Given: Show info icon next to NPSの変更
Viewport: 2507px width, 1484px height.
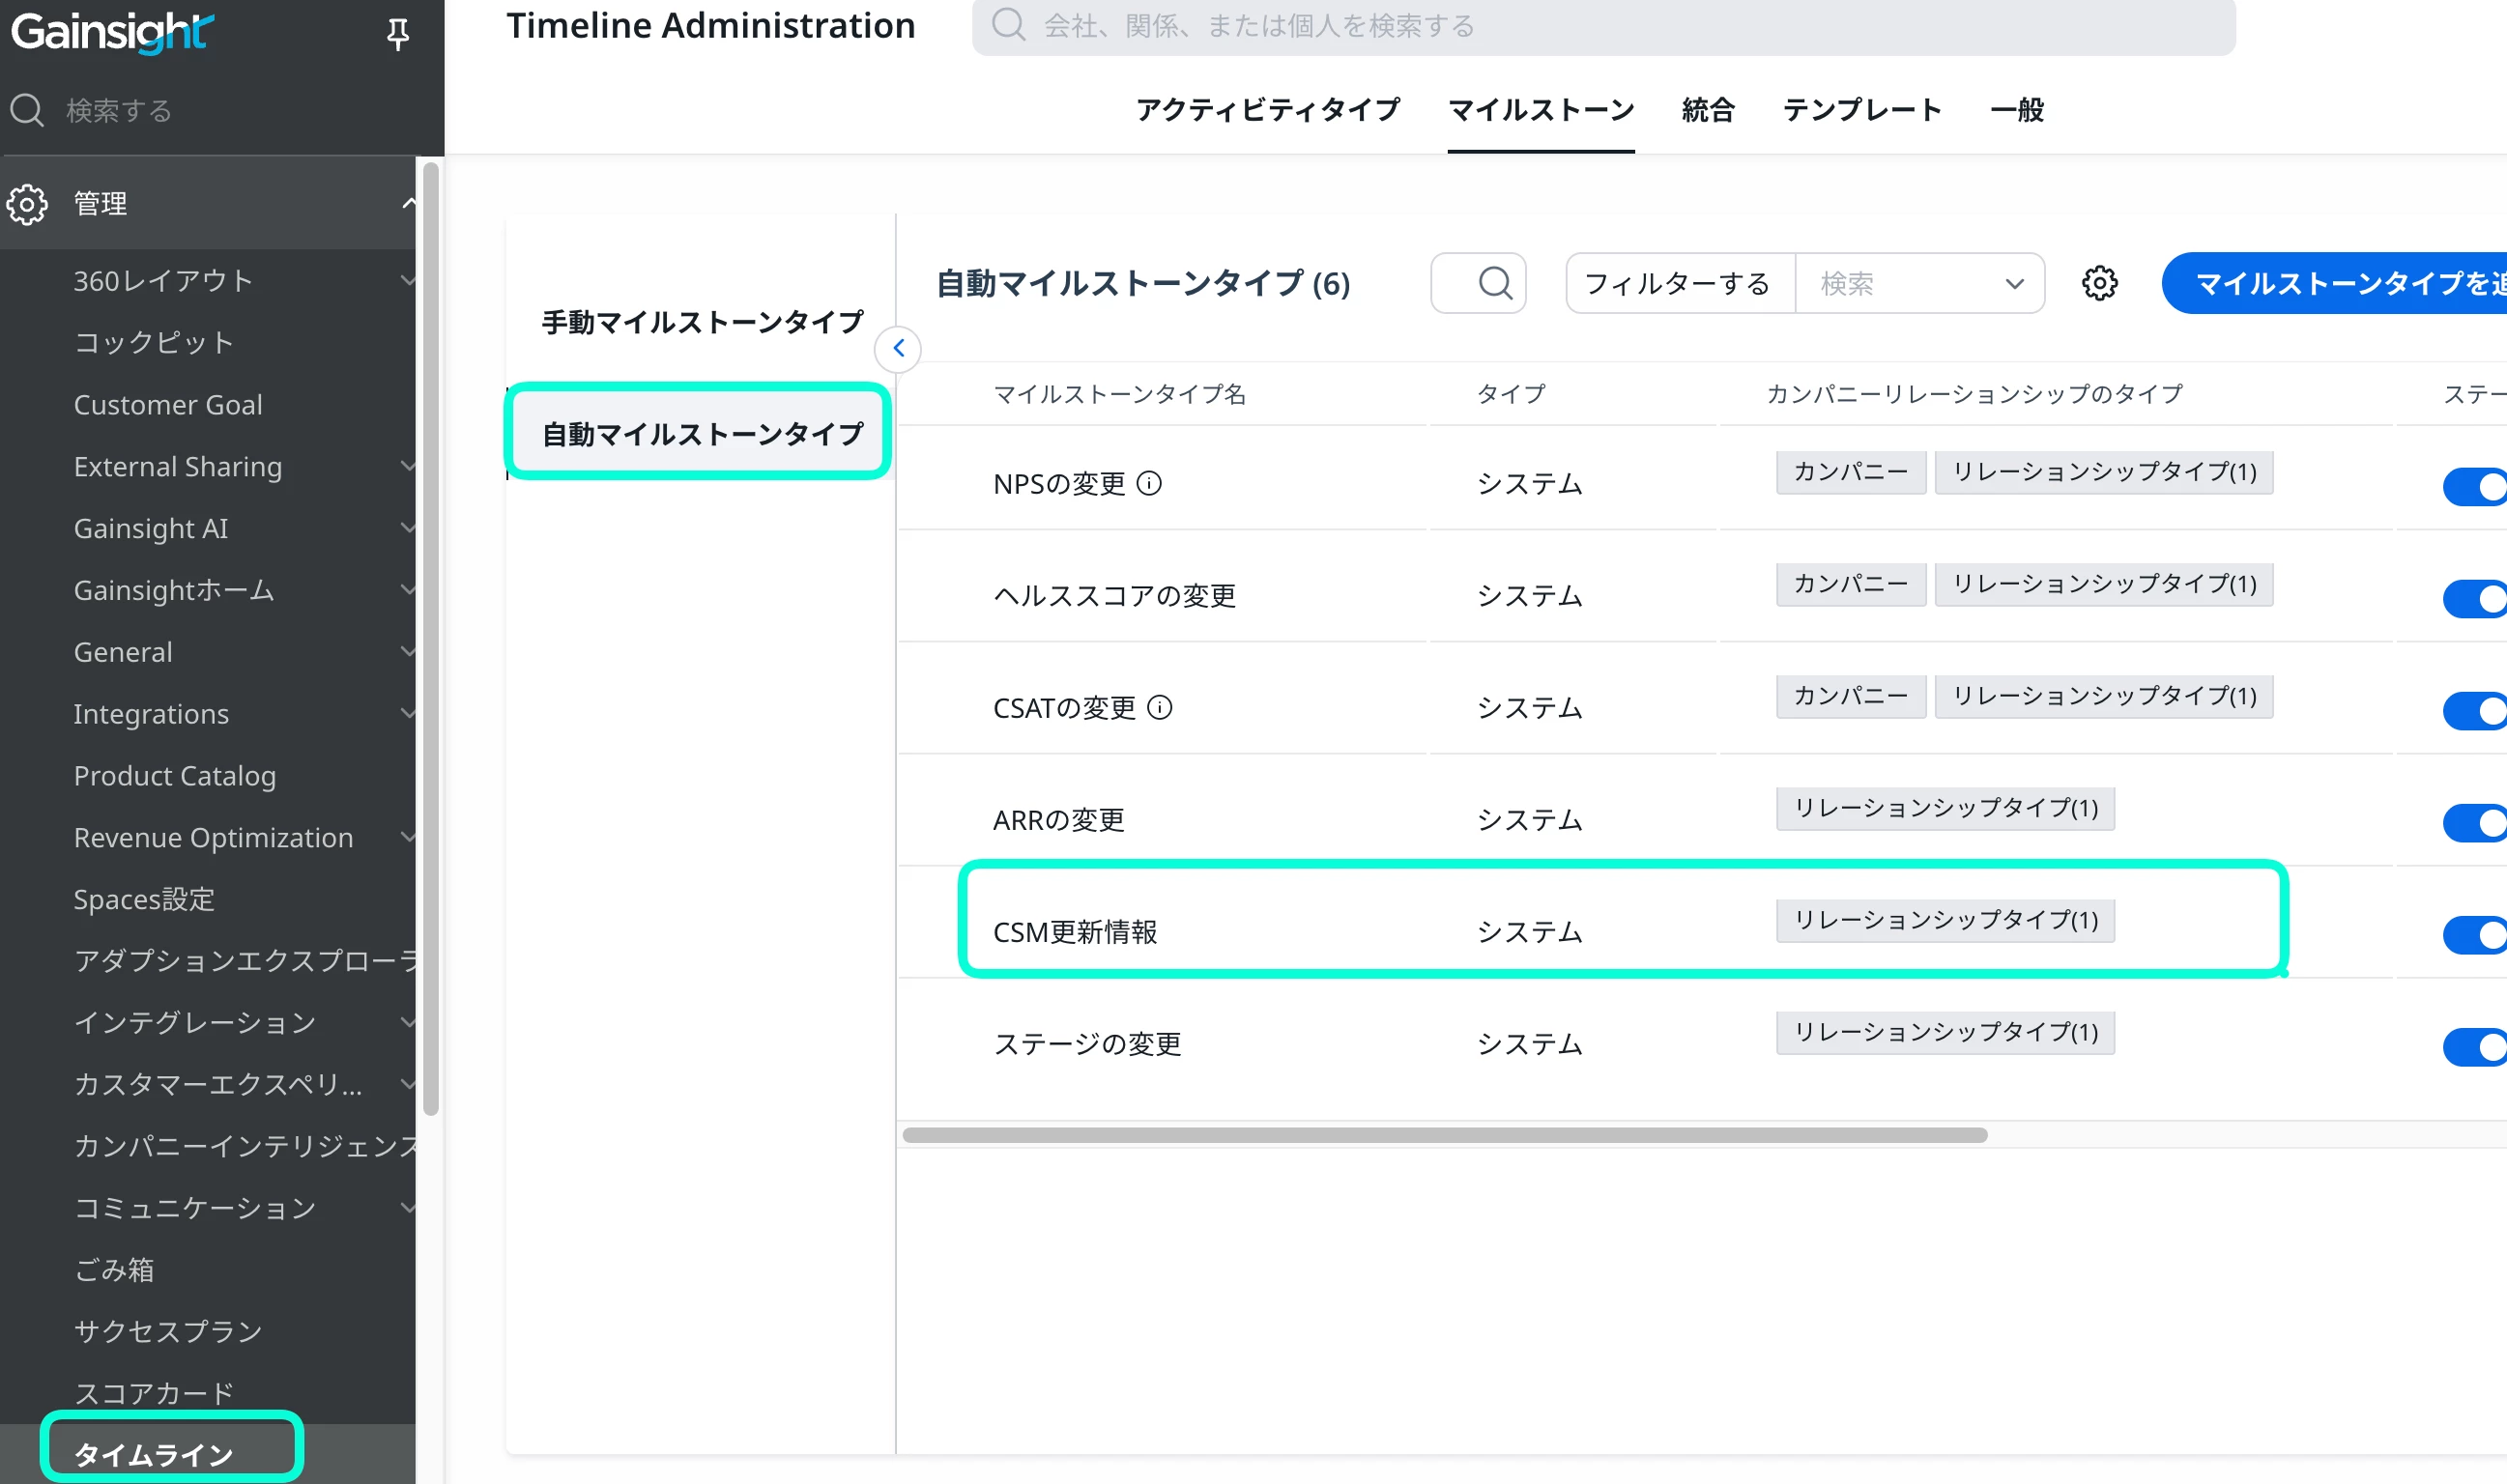Looking at the screenshot, I should pyautogui.click(x=1150, y=484).
